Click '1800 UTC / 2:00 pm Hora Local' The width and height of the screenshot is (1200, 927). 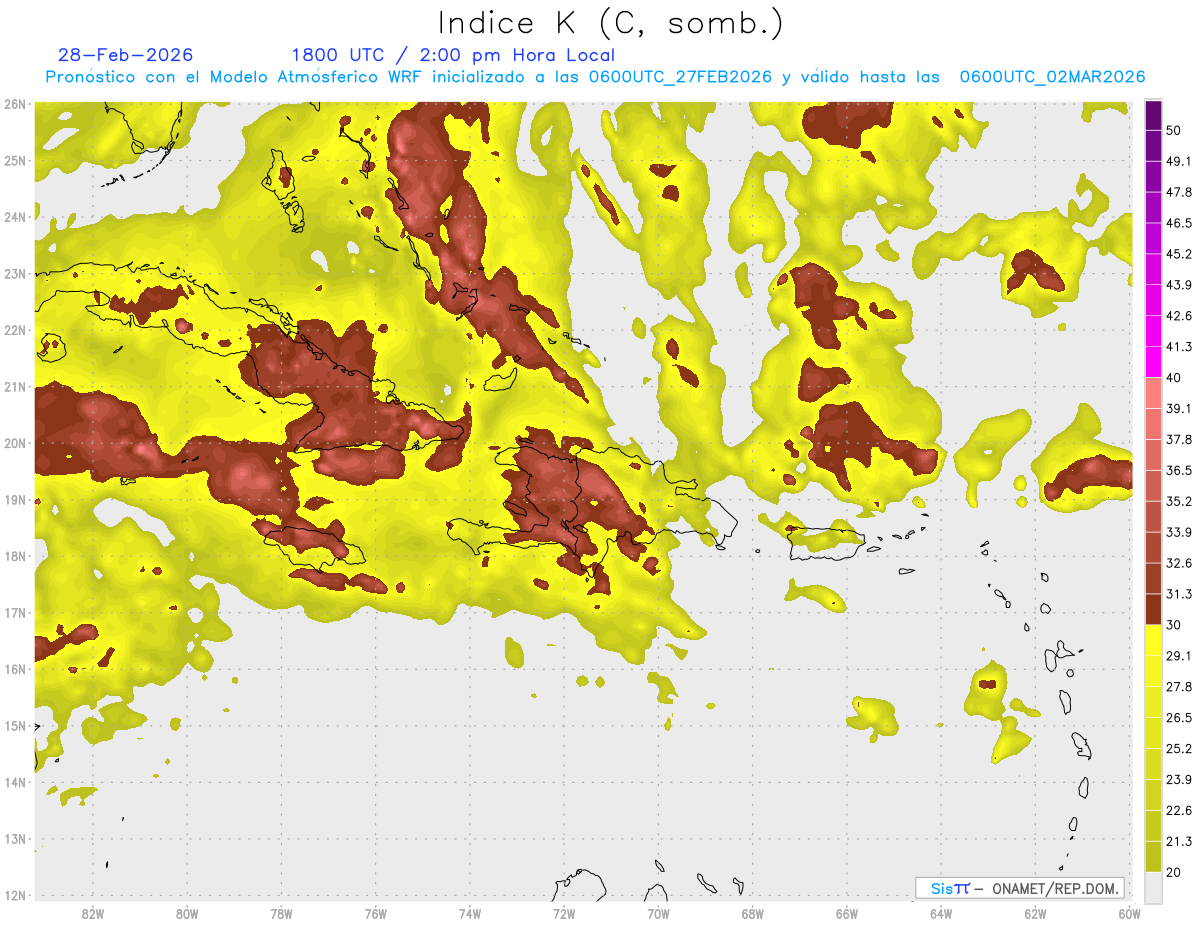(453, 55)
